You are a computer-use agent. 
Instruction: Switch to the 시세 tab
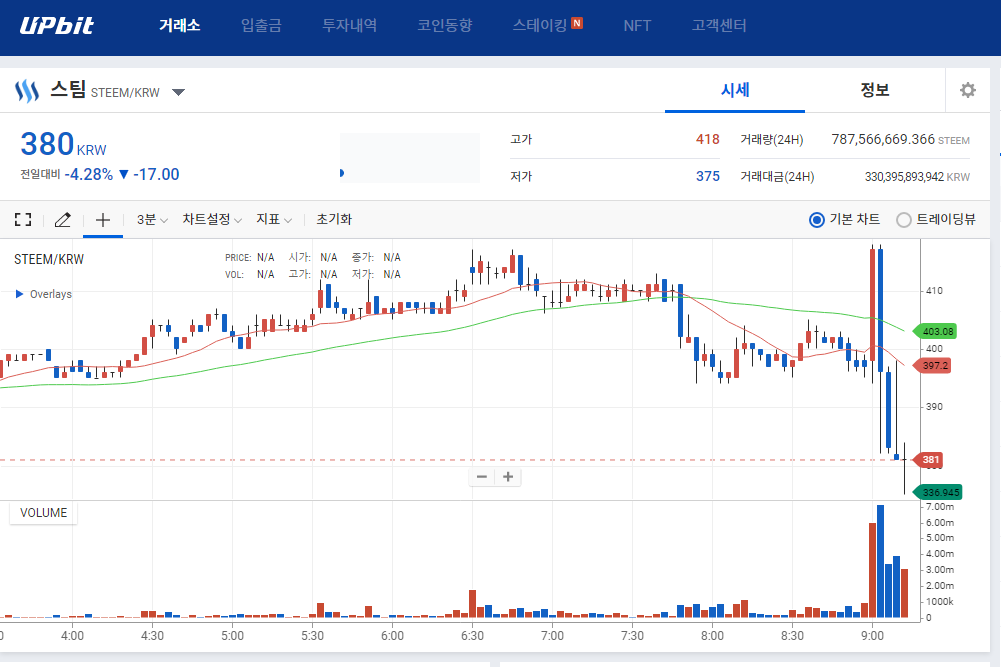735,90
